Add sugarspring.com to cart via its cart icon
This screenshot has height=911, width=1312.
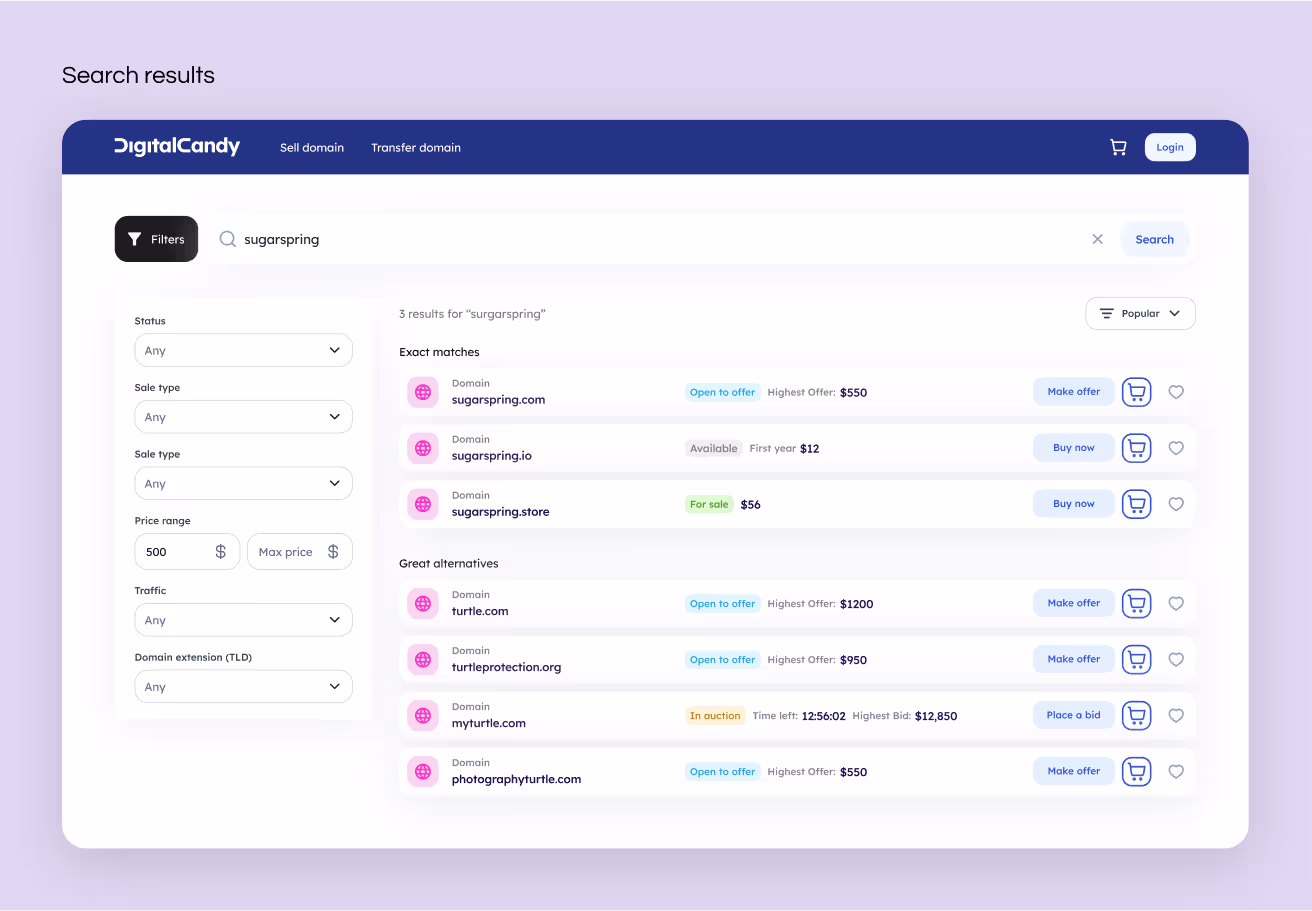click(1136, 392)
